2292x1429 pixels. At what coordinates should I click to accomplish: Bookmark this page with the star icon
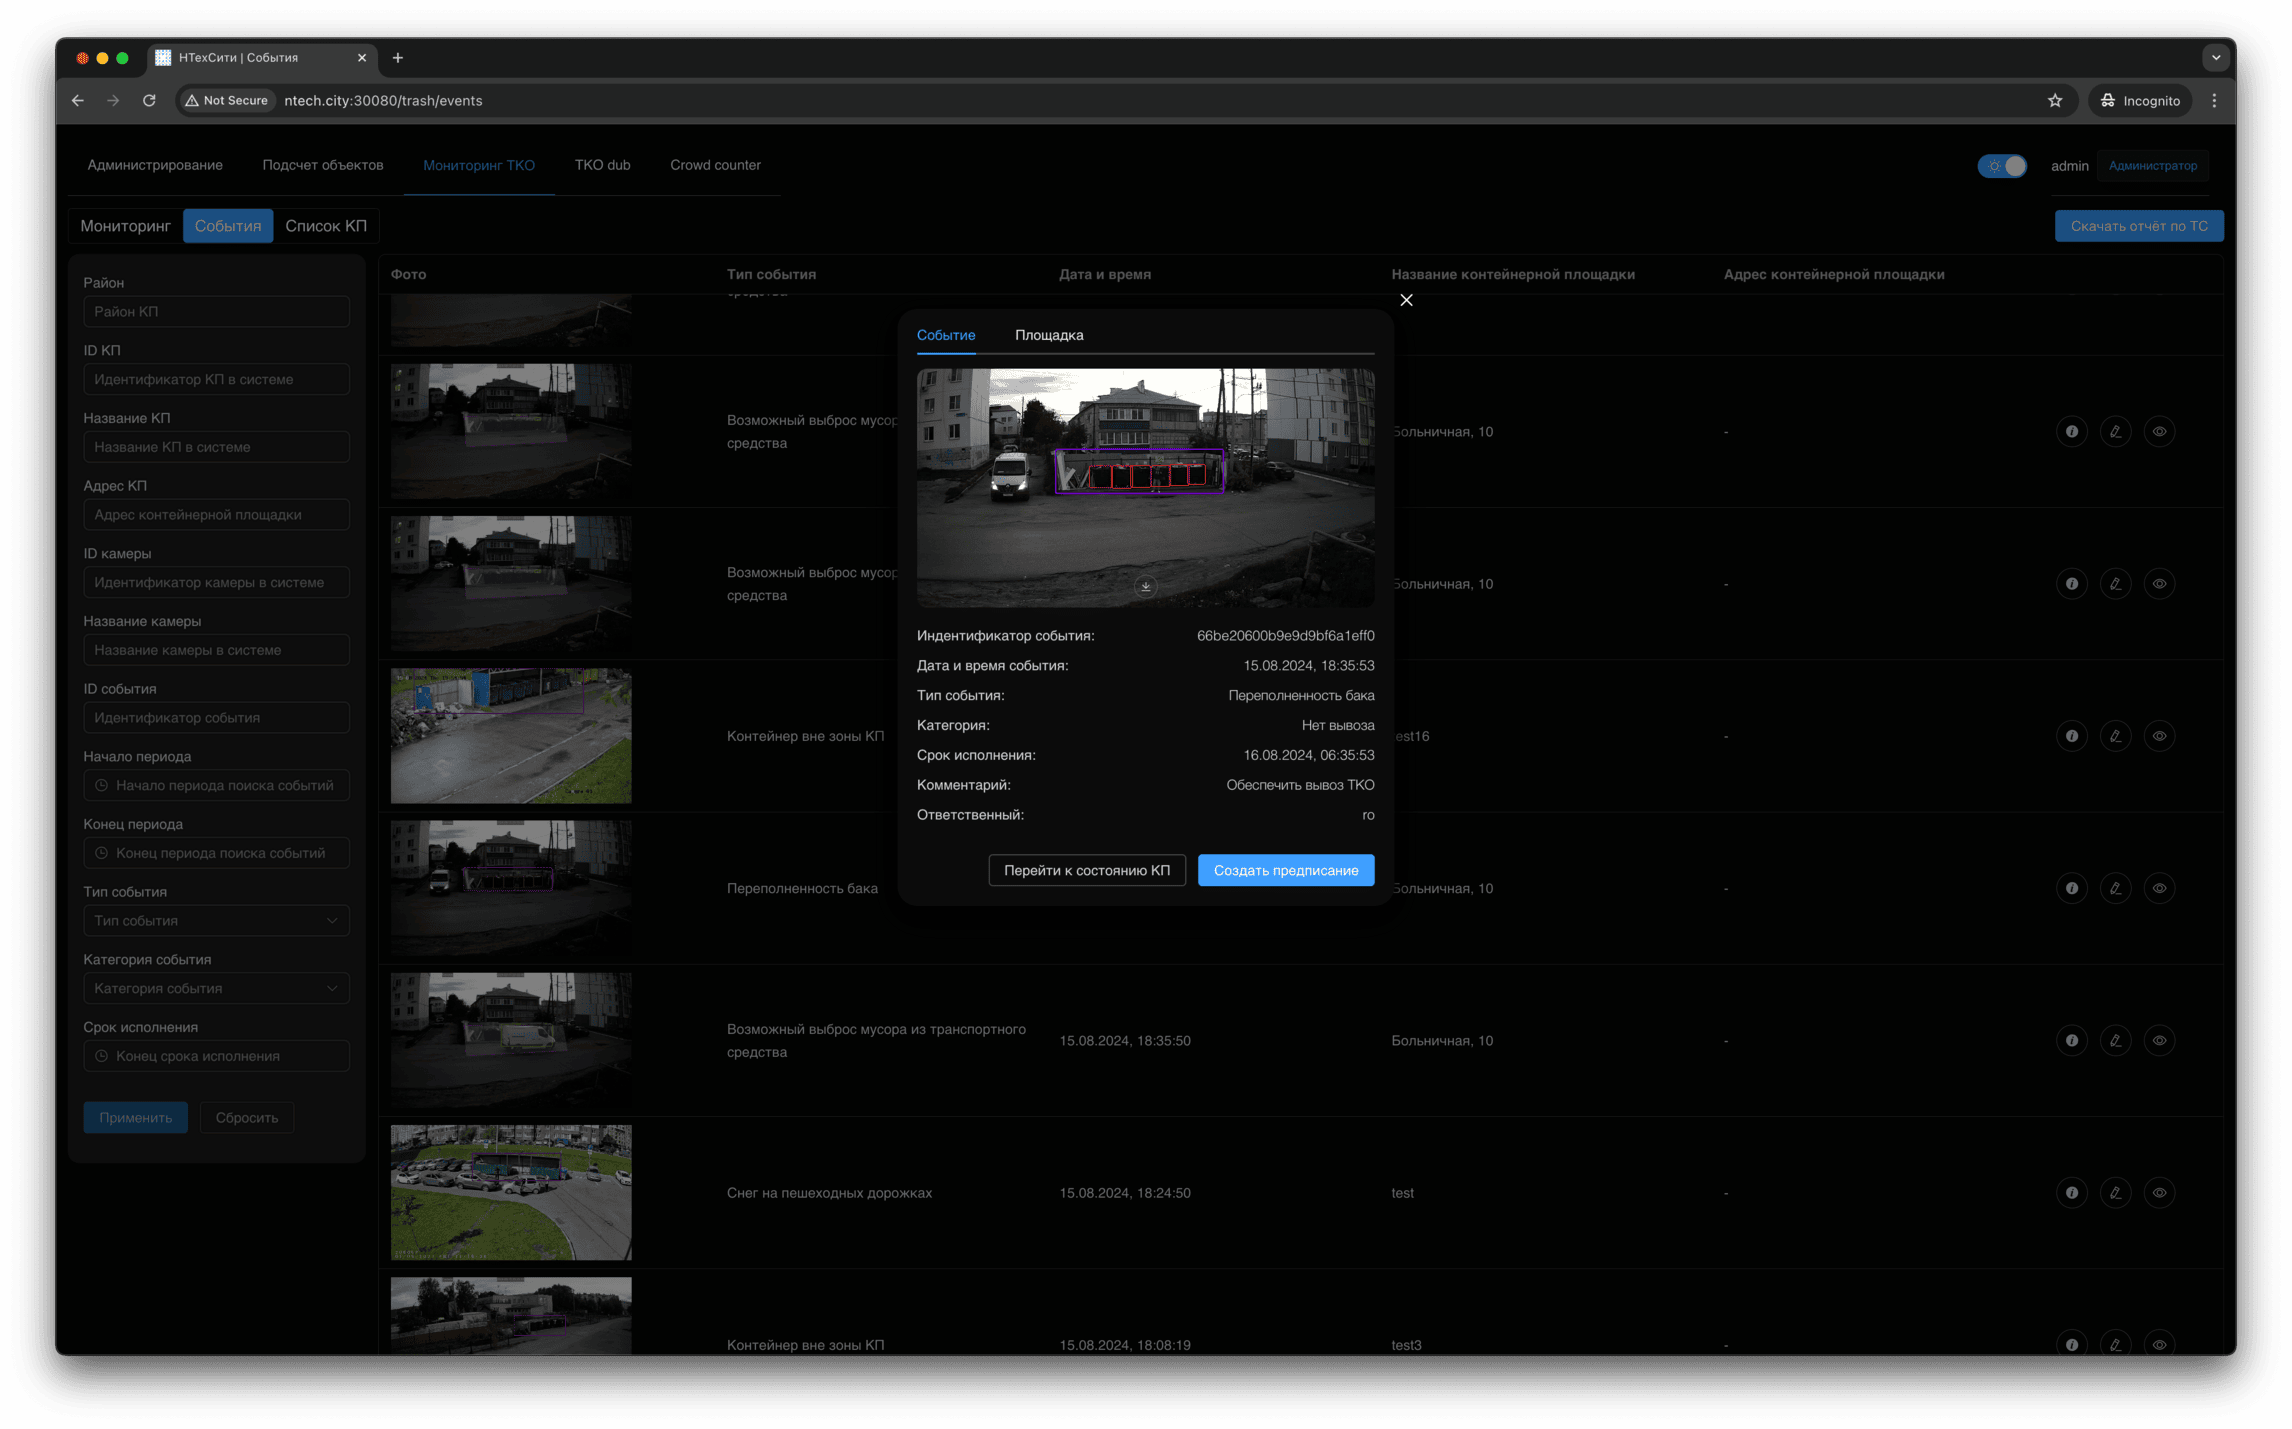pyautogui.click(x=2054, y=101)
